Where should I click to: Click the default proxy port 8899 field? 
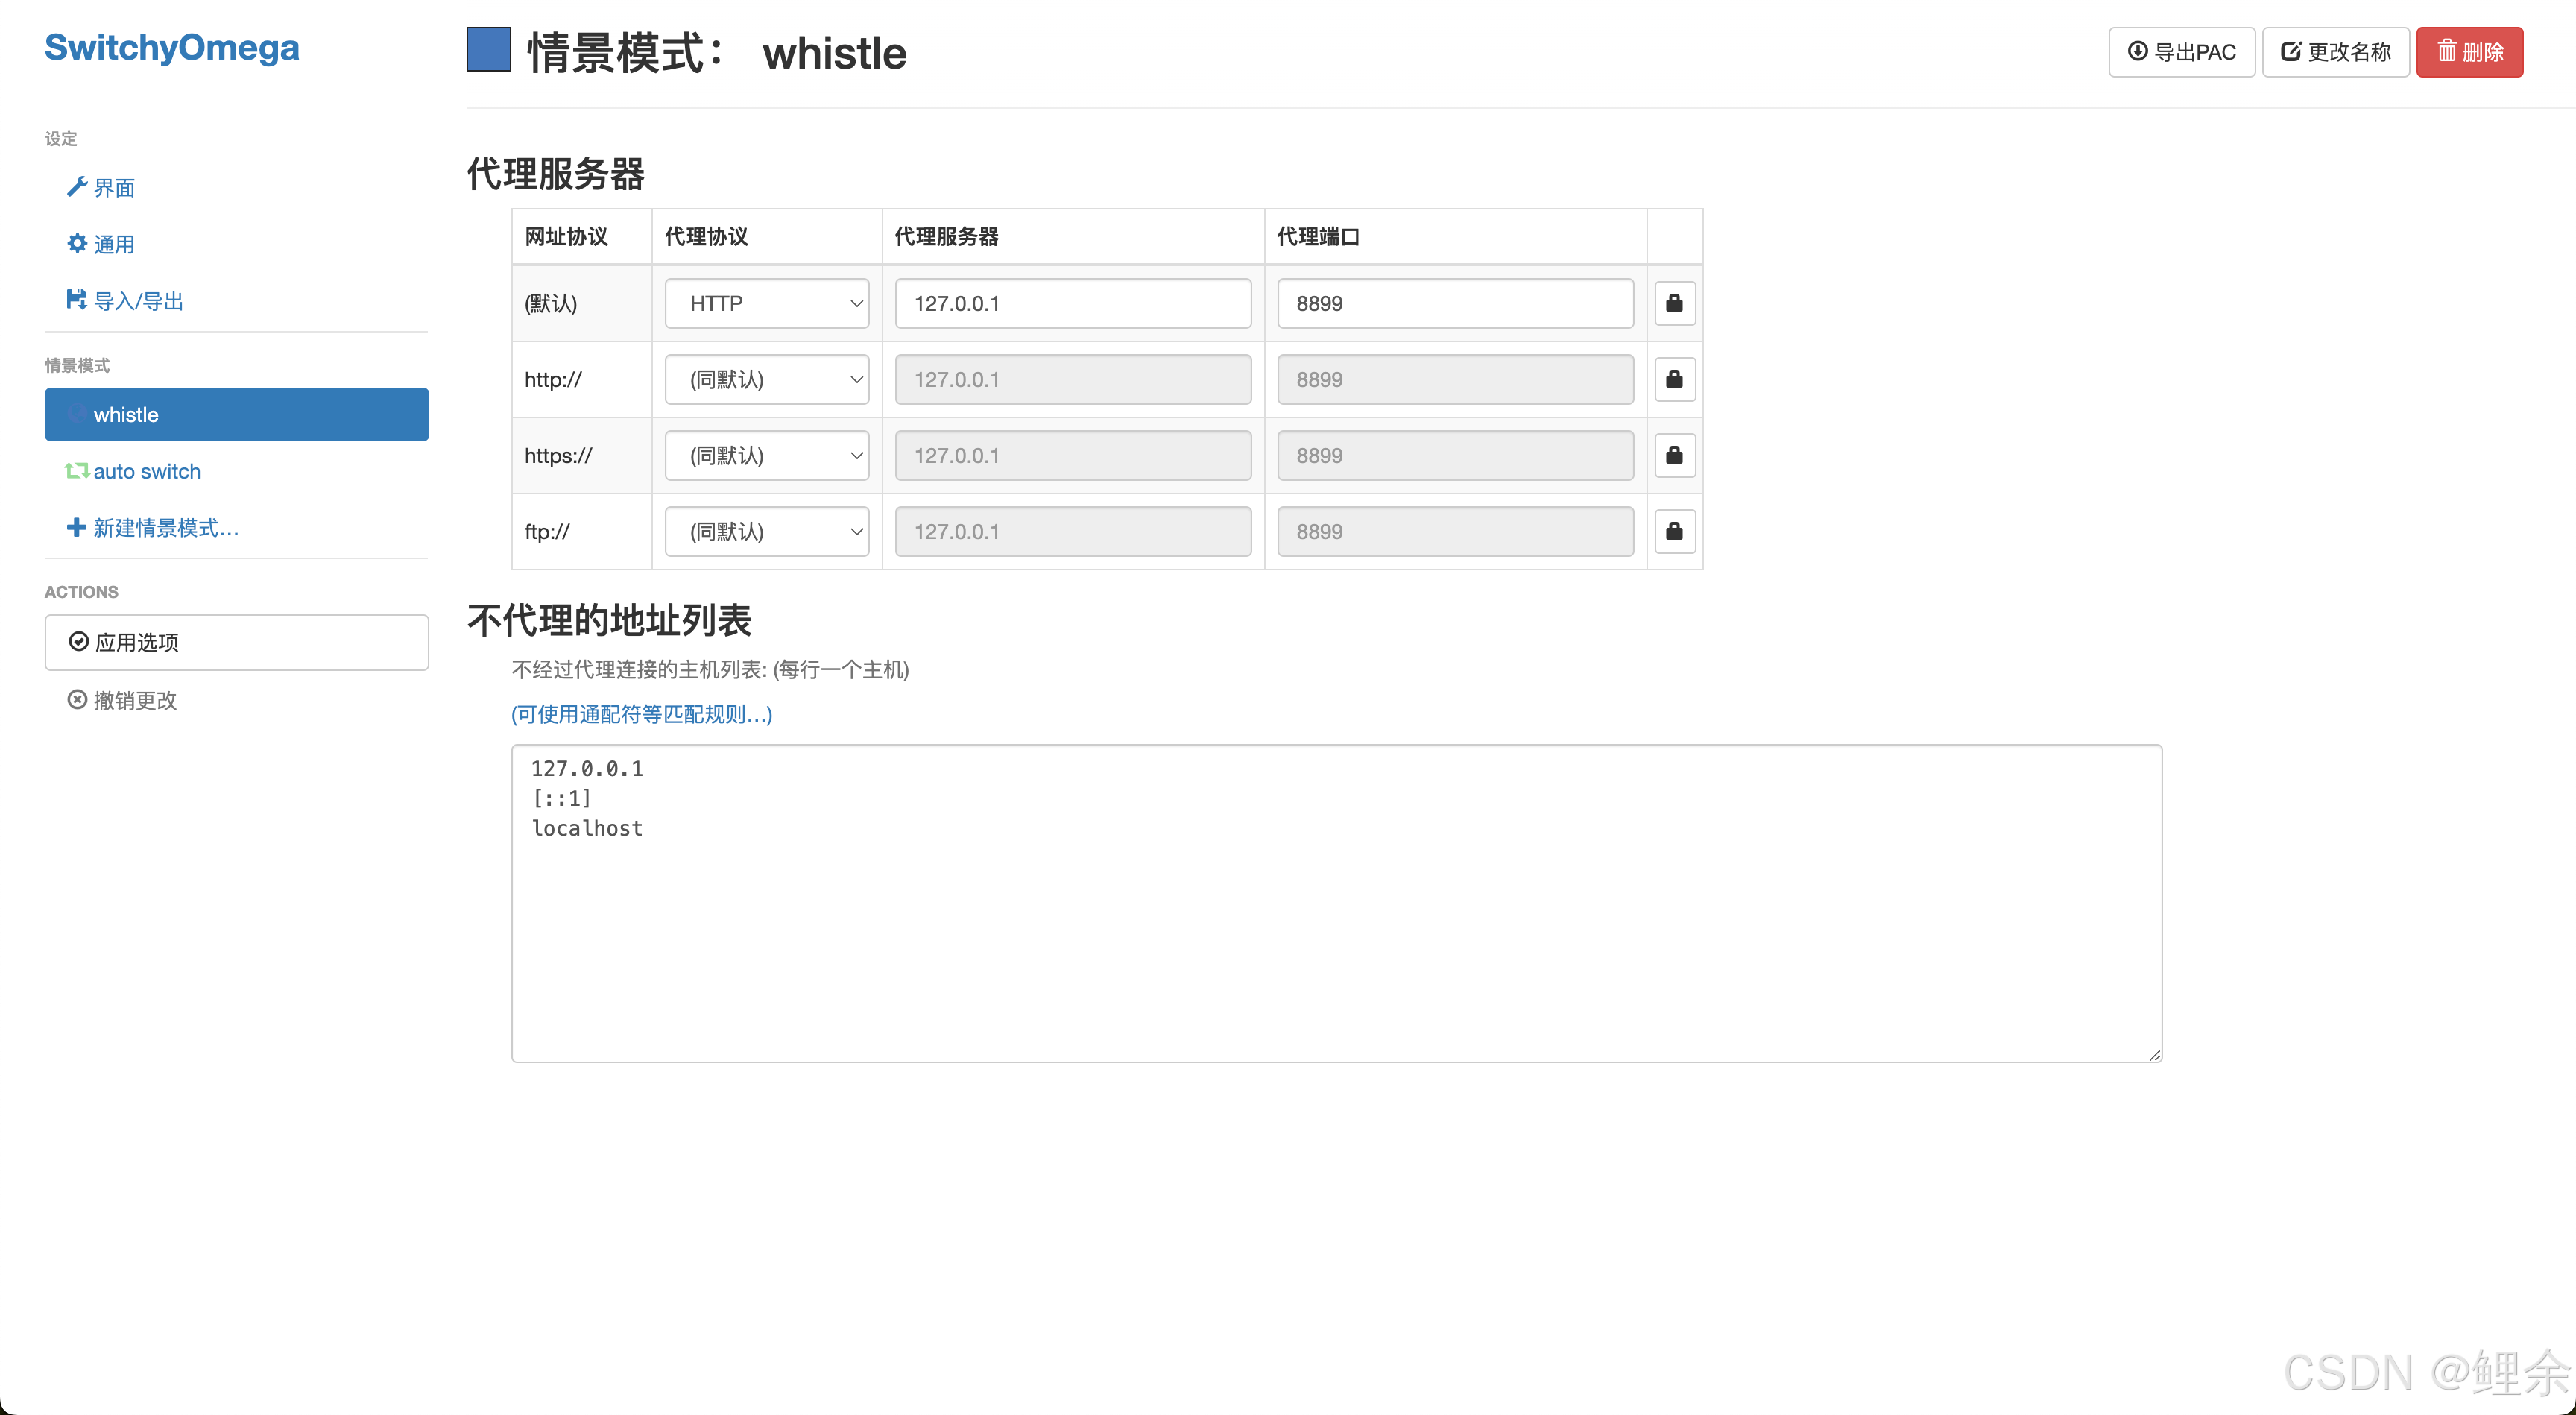1454,303
